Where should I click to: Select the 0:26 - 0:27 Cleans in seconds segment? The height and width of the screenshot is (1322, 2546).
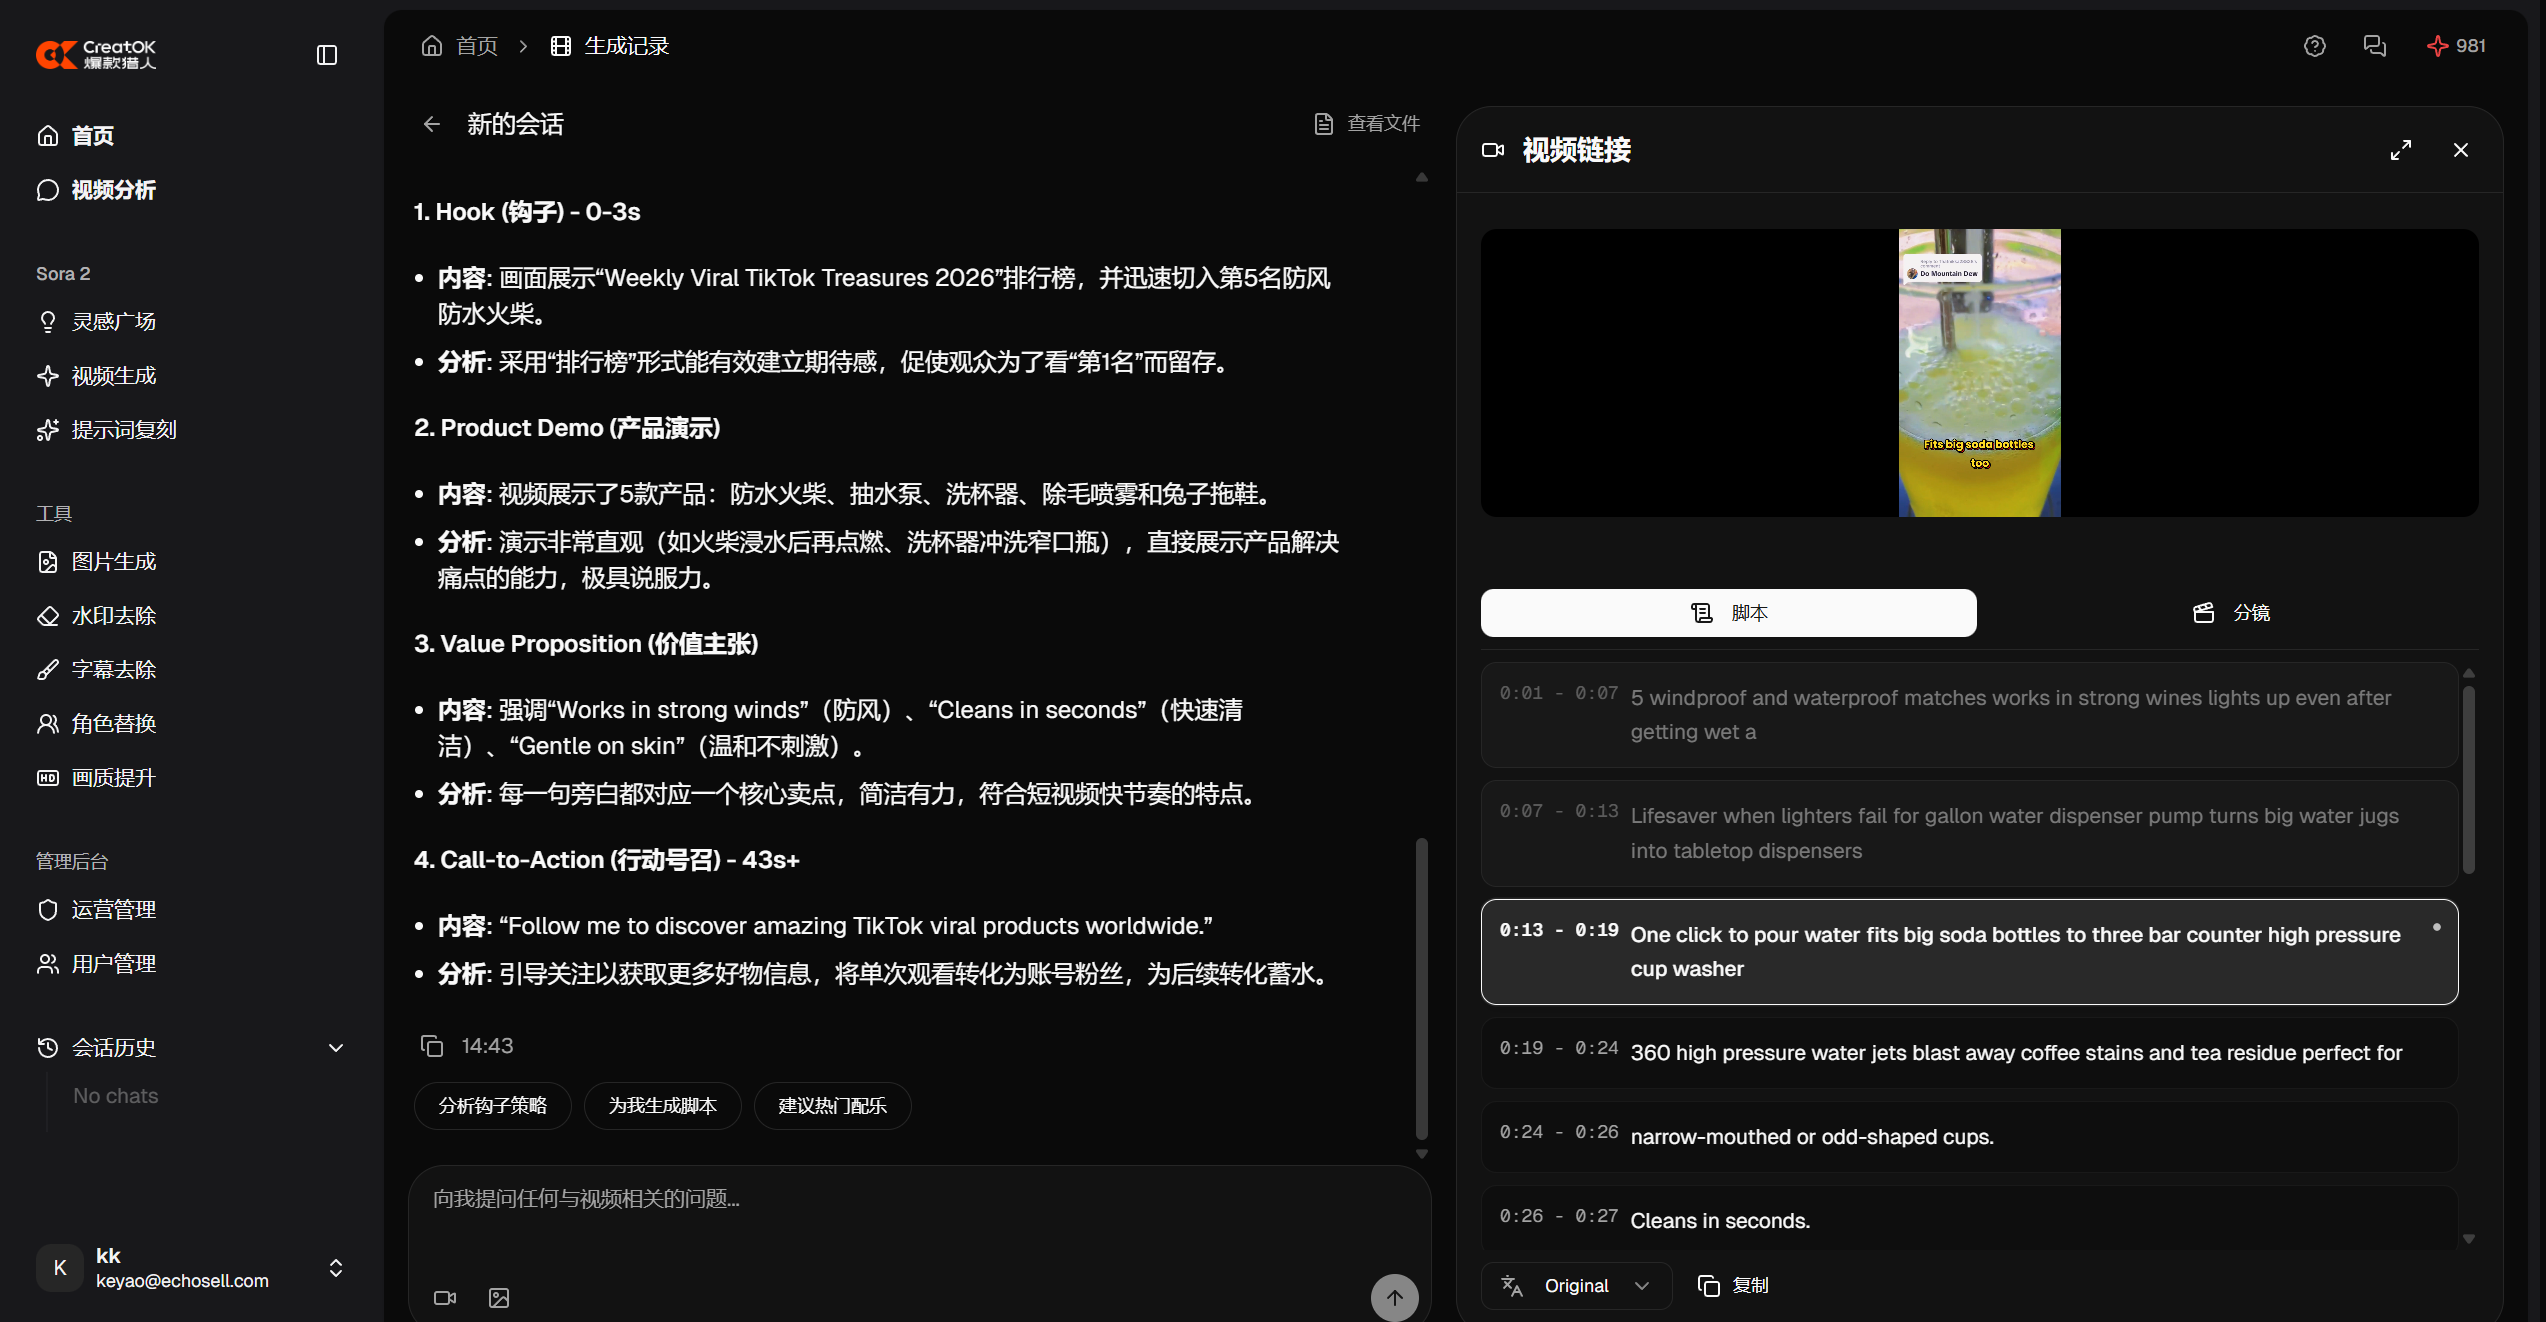point(1970,1219)
